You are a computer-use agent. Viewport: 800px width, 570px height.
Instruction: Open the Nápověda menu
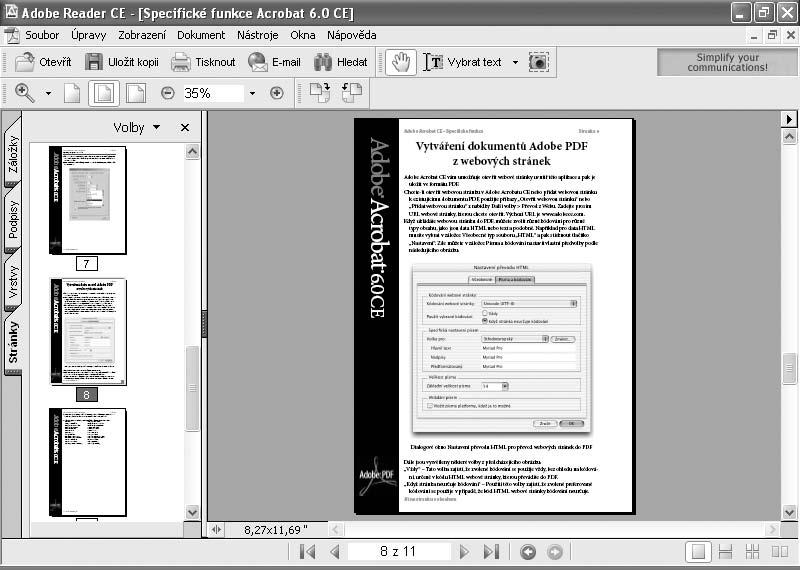[x=352, y=35]
